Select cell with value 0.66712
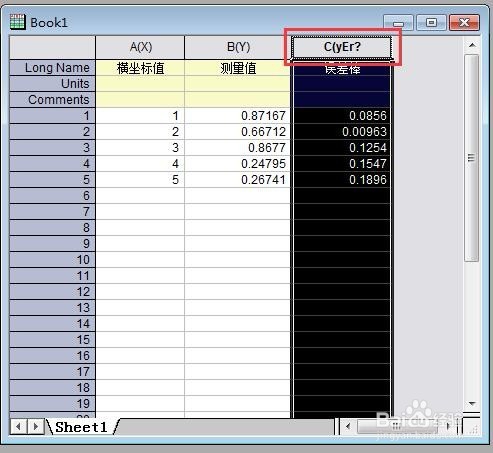This screenshot has width=493, height=453. click(x=238, y=132)
